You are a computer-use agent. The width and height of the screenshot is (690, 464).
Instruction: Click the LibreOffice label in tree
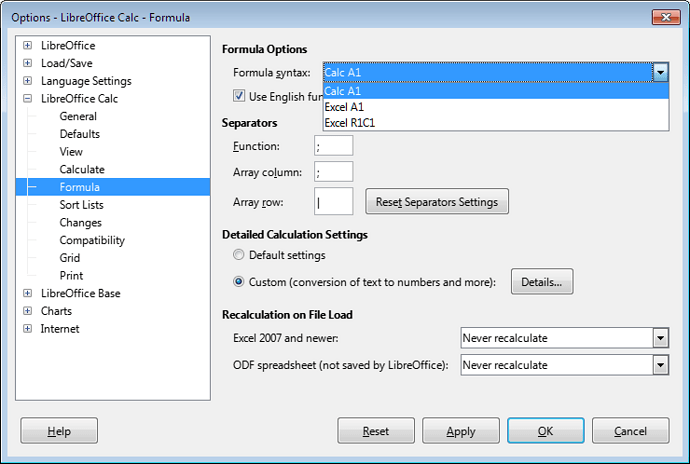tap(68, 45)
